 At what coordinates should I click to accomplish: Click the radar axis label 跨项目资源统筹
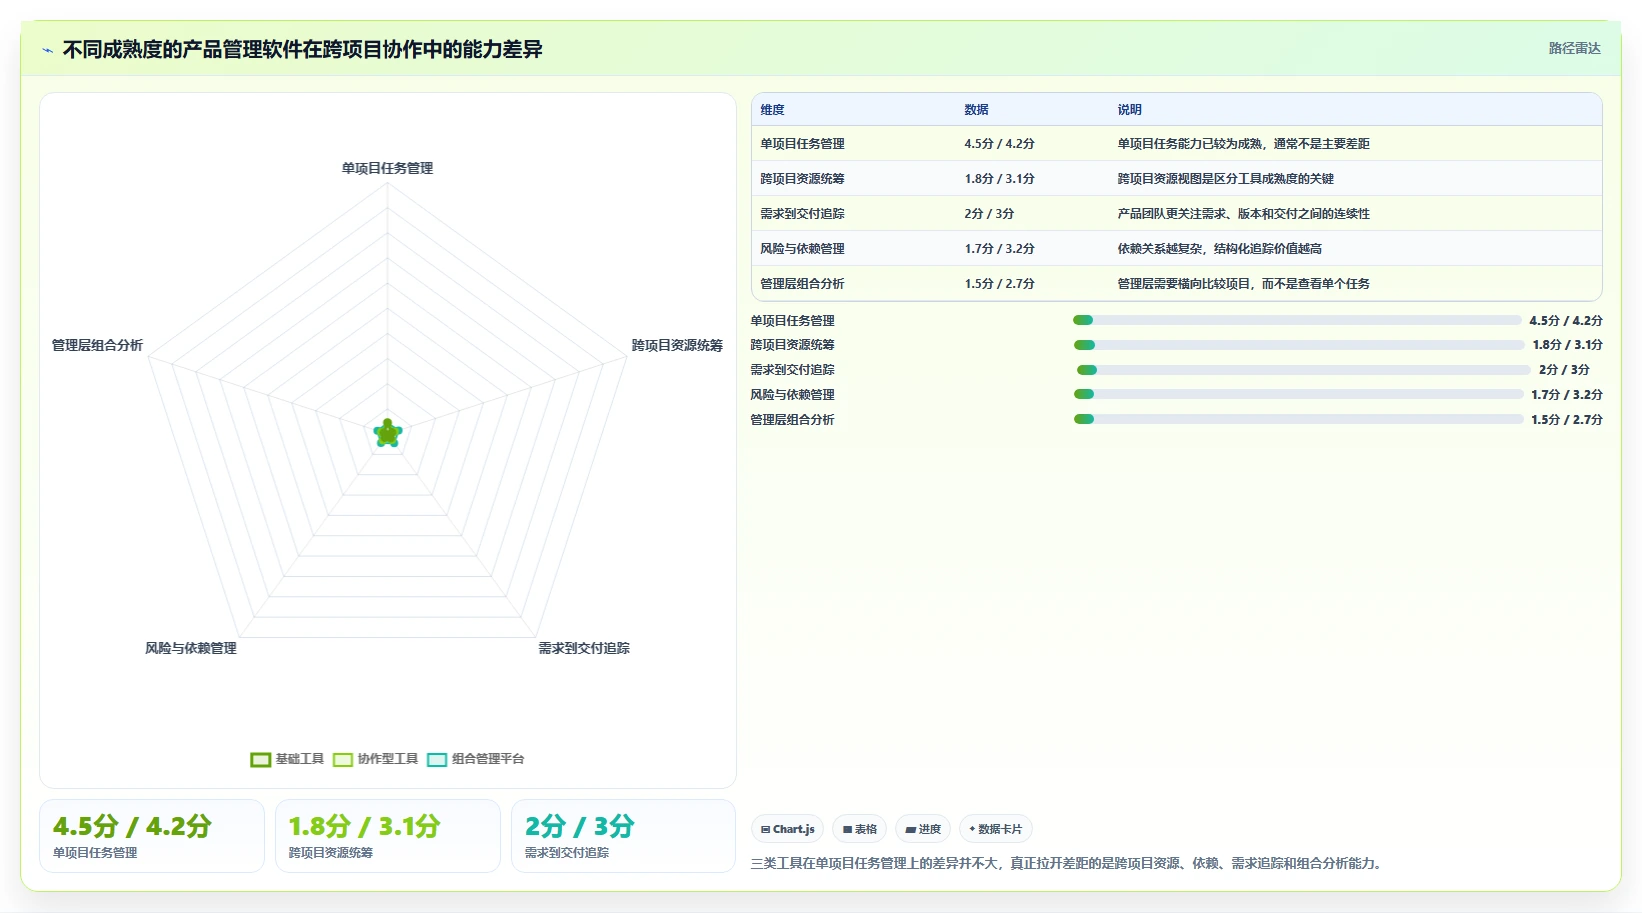point(677,345)
